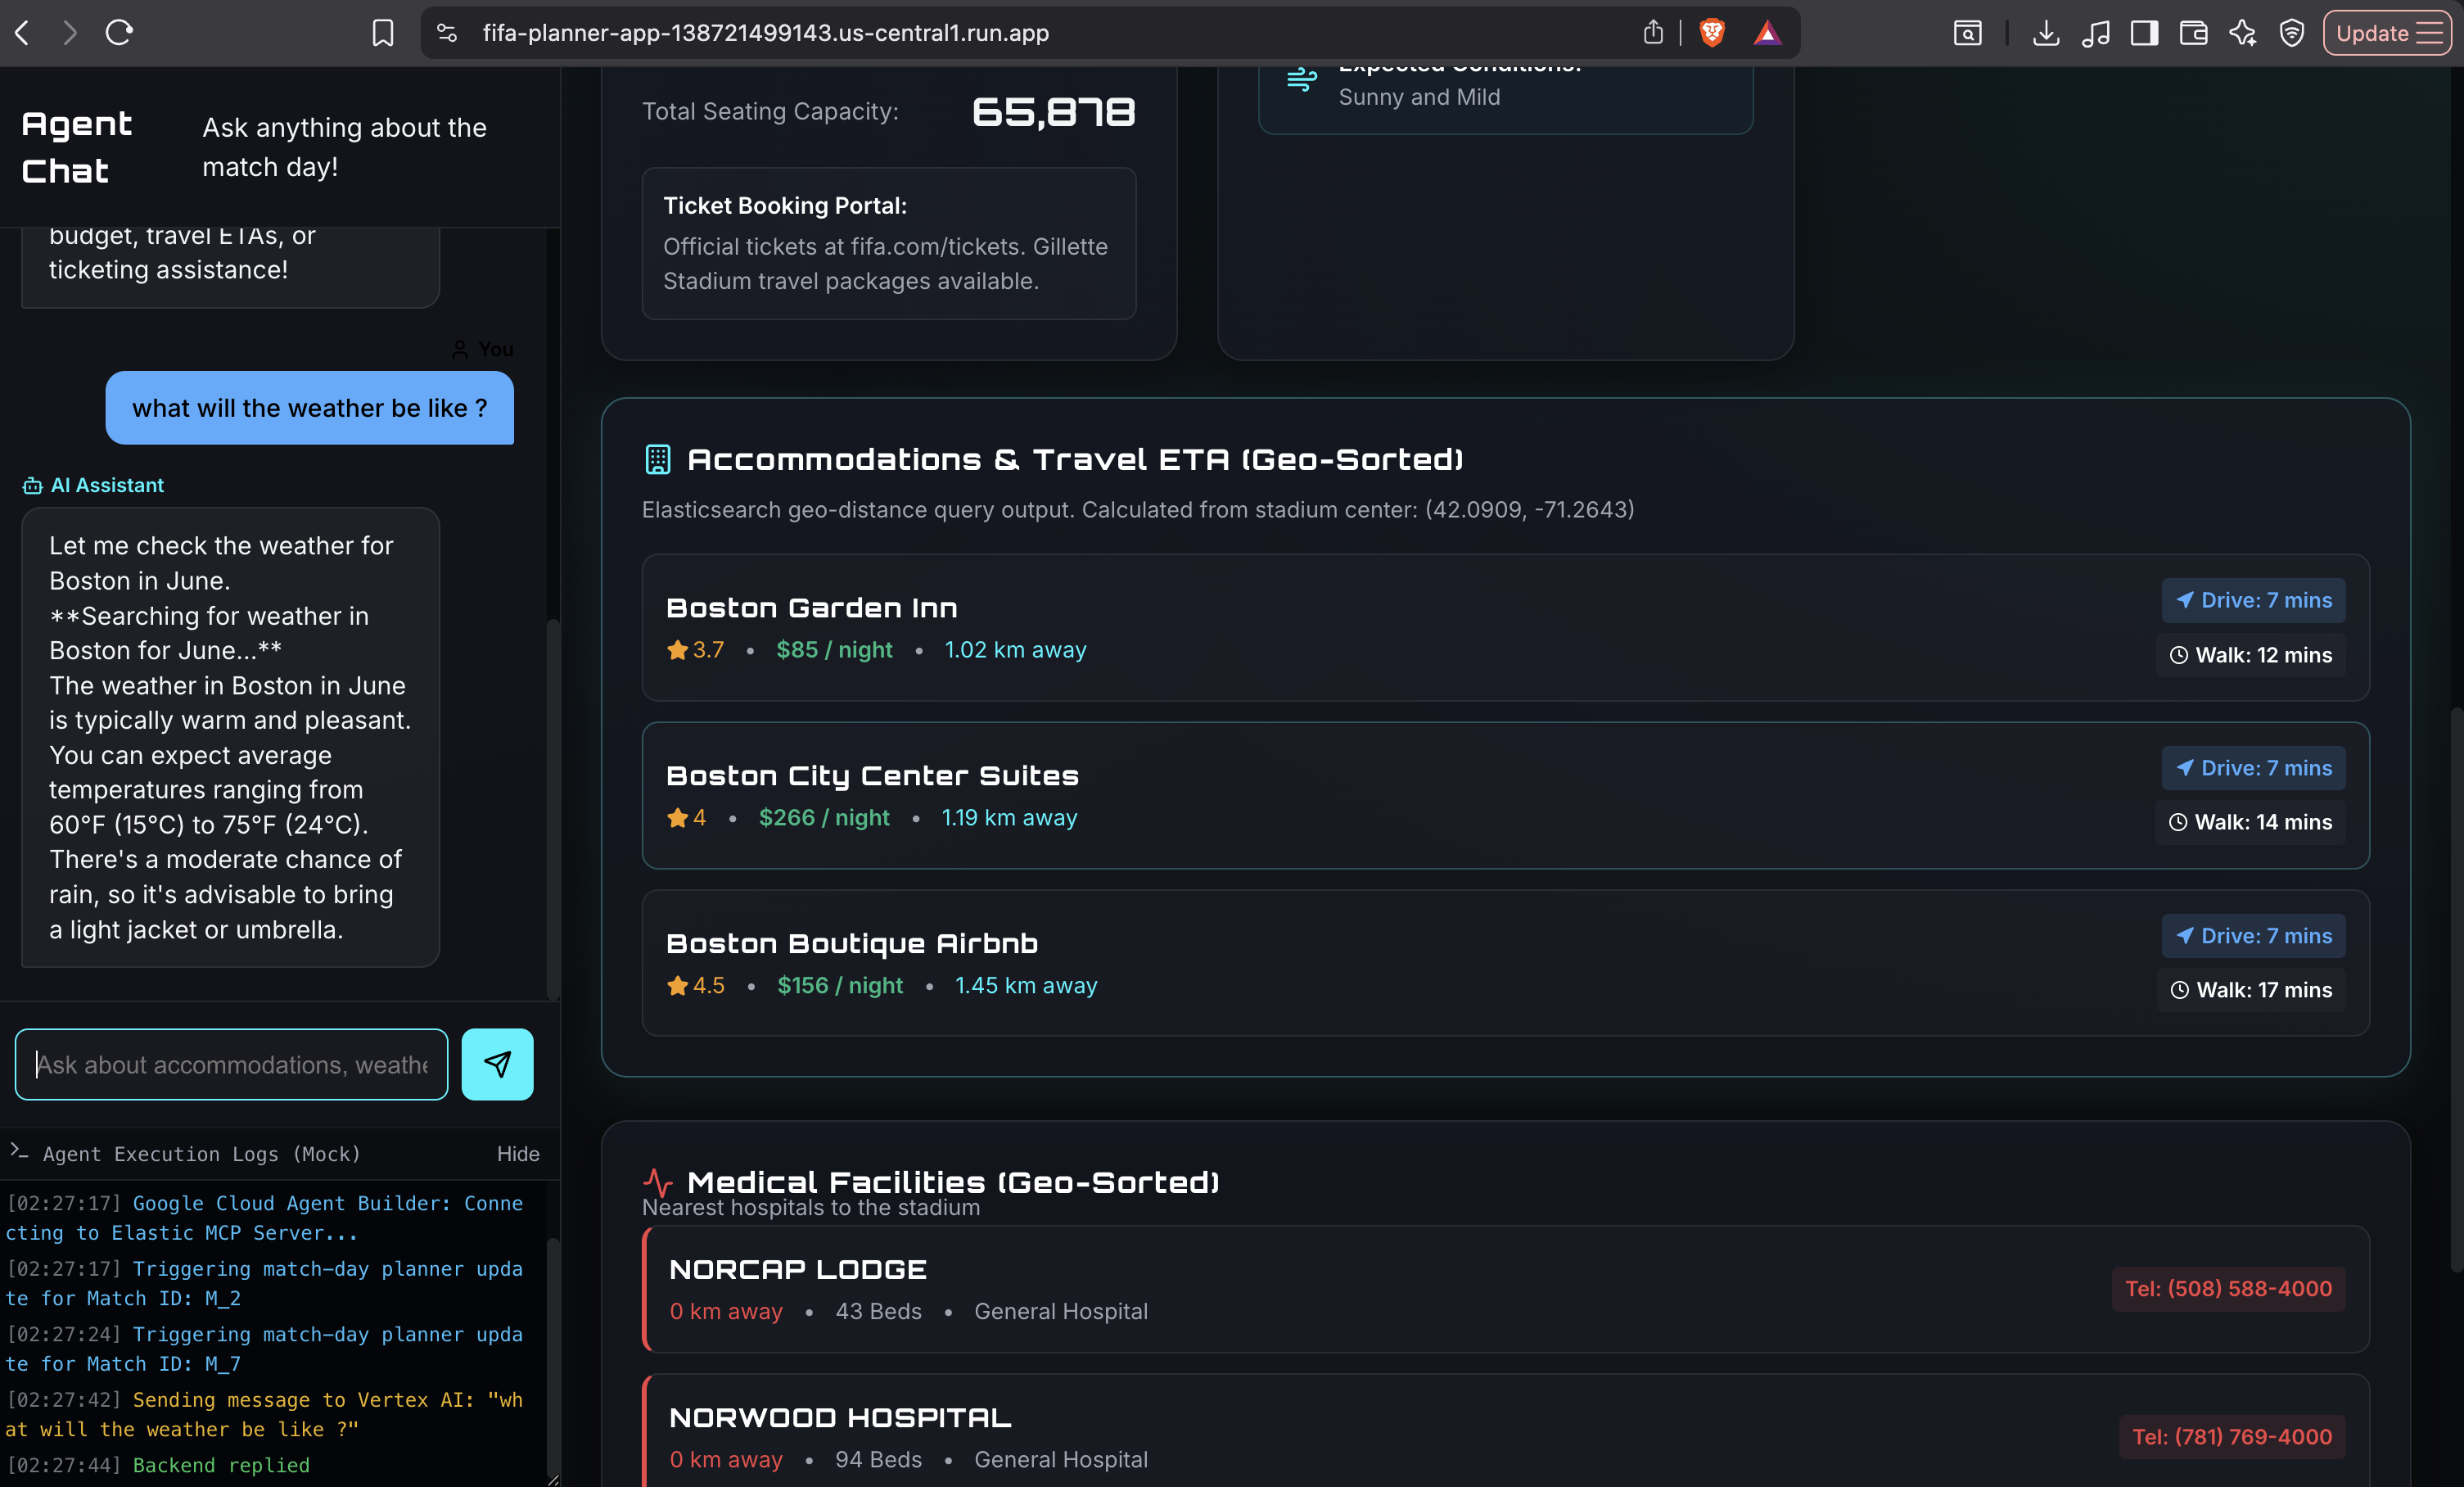Click the building icon beside Accommodations heading
2464x1487 pixels.
pos(658,459)
